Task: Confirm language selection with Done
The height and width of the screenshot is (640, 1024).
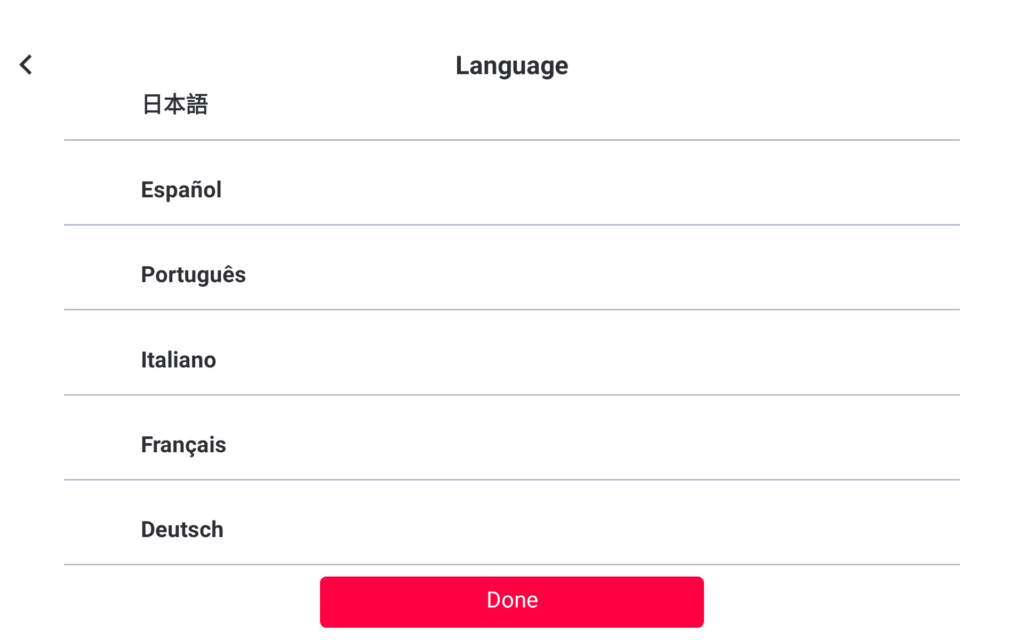Action: [x=511, y=601]
